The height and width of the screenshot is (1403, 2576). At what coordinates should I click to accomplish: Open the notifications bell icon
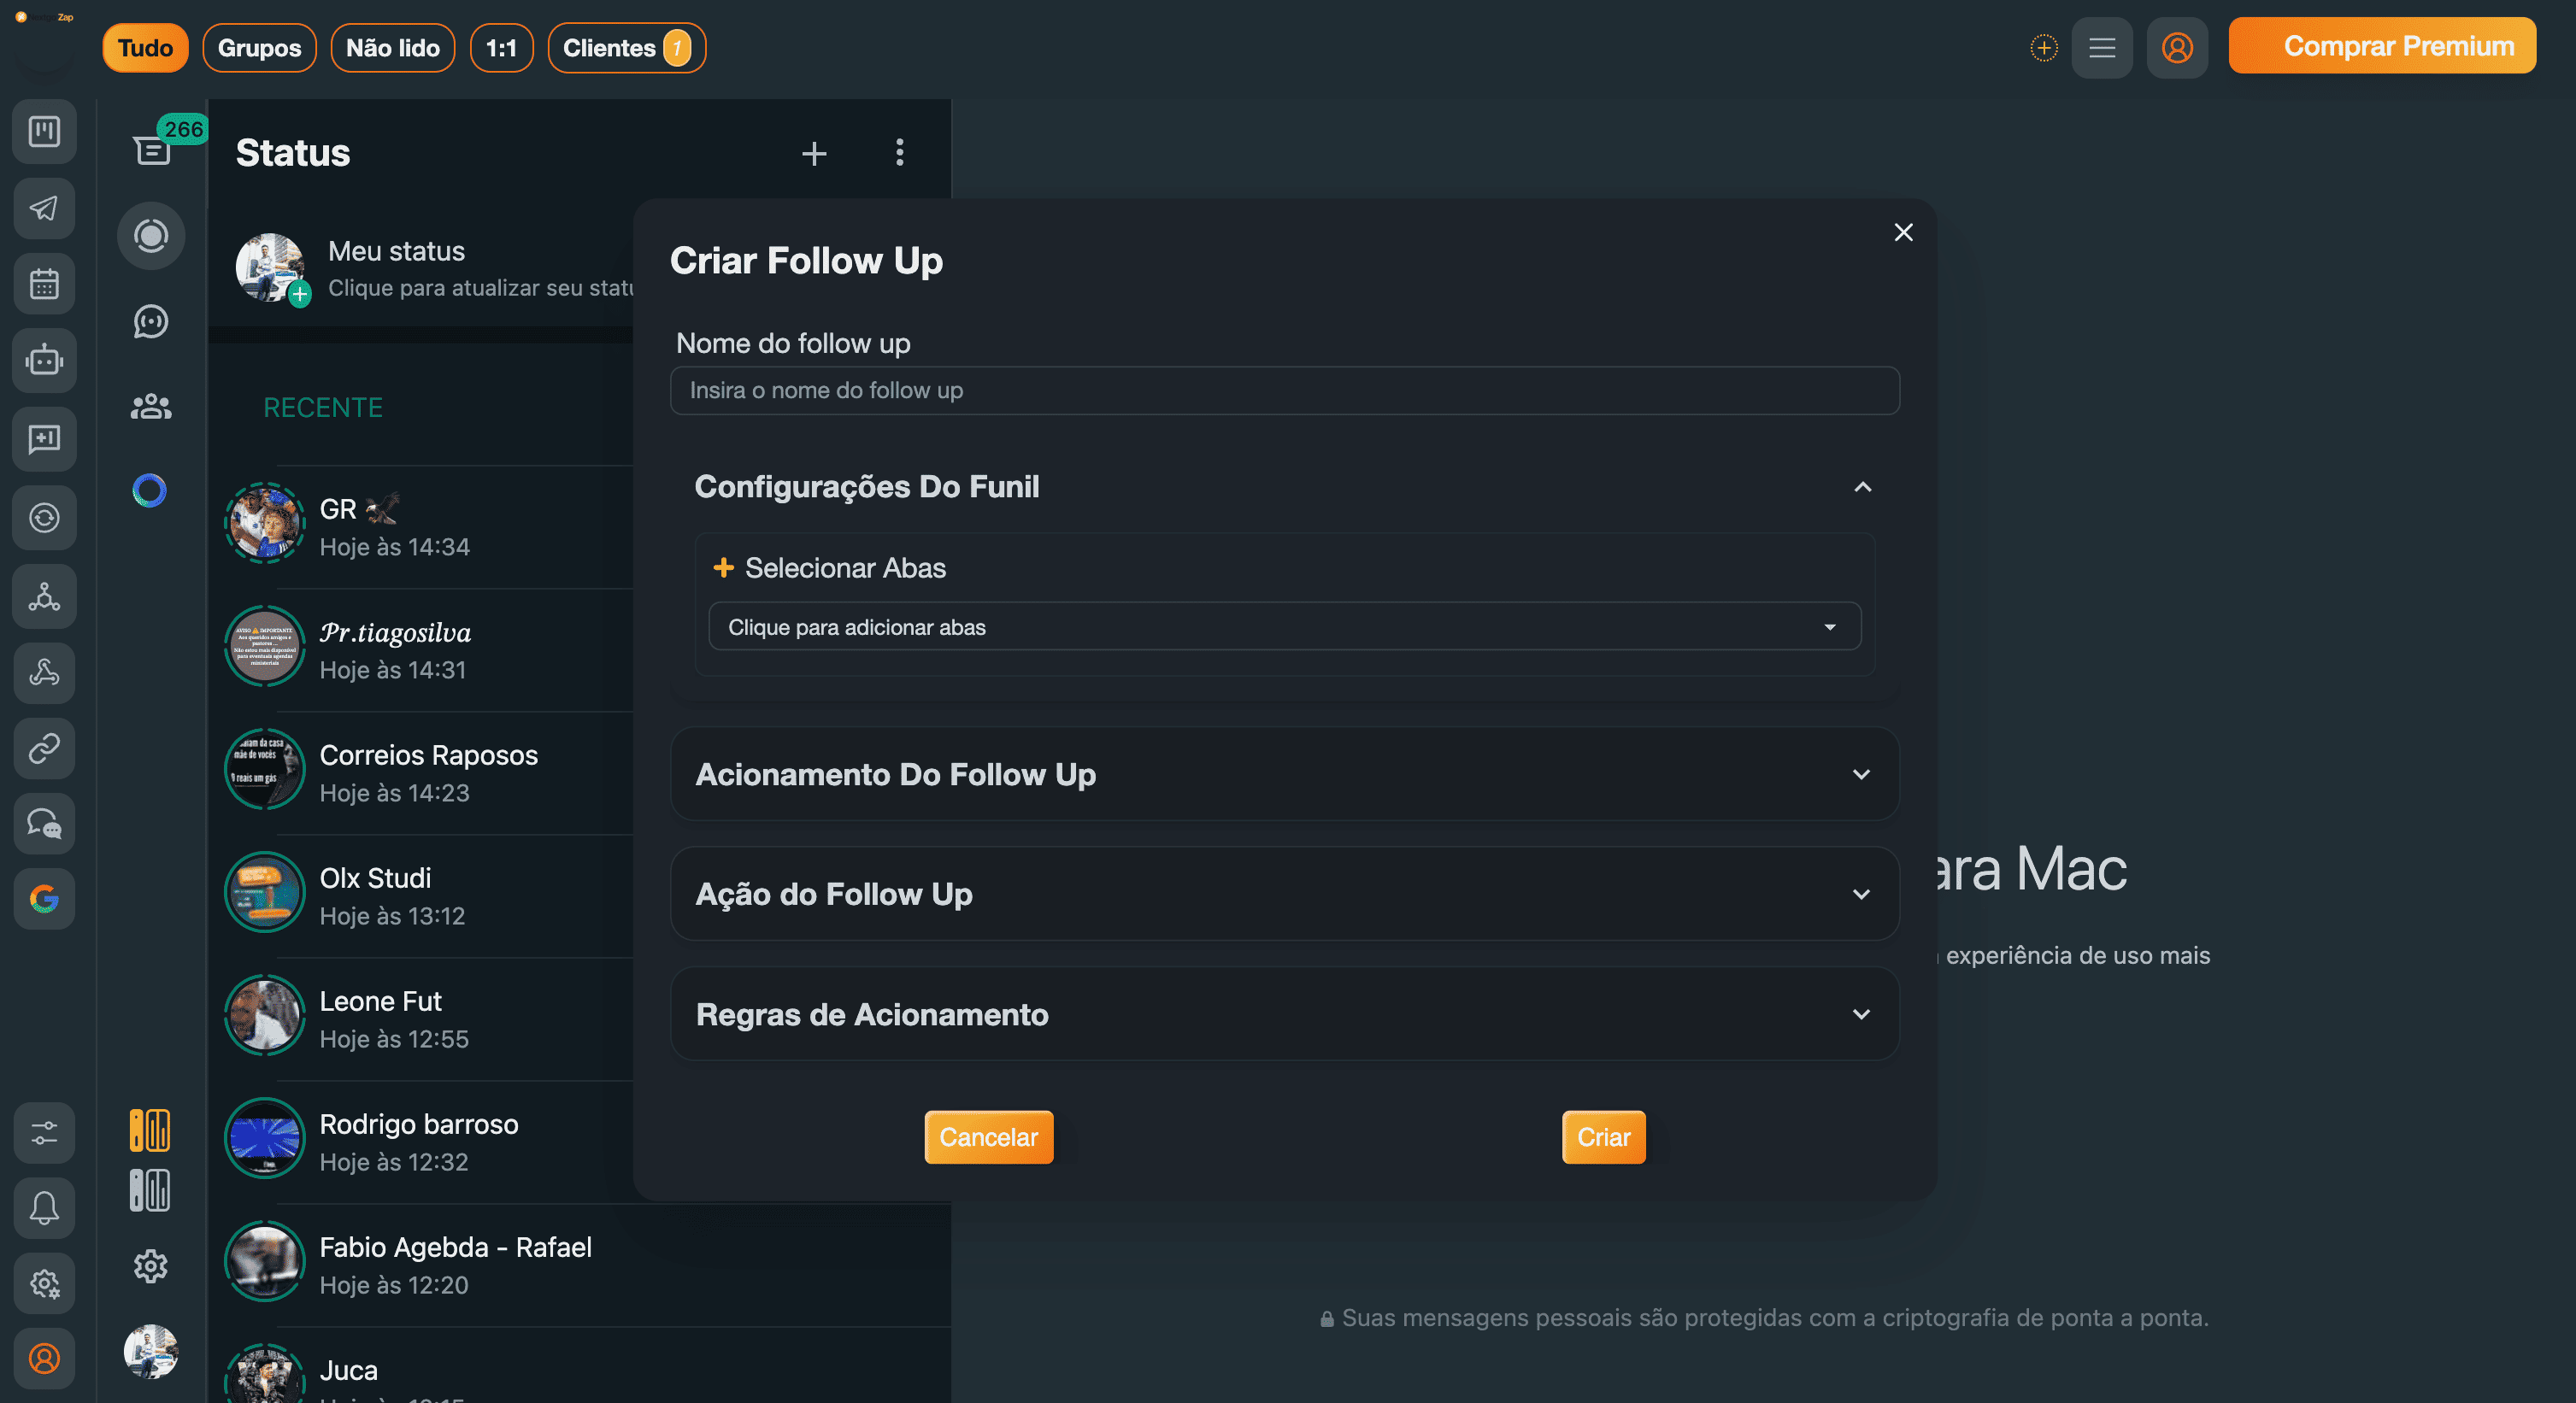[x=44, y=1208]
